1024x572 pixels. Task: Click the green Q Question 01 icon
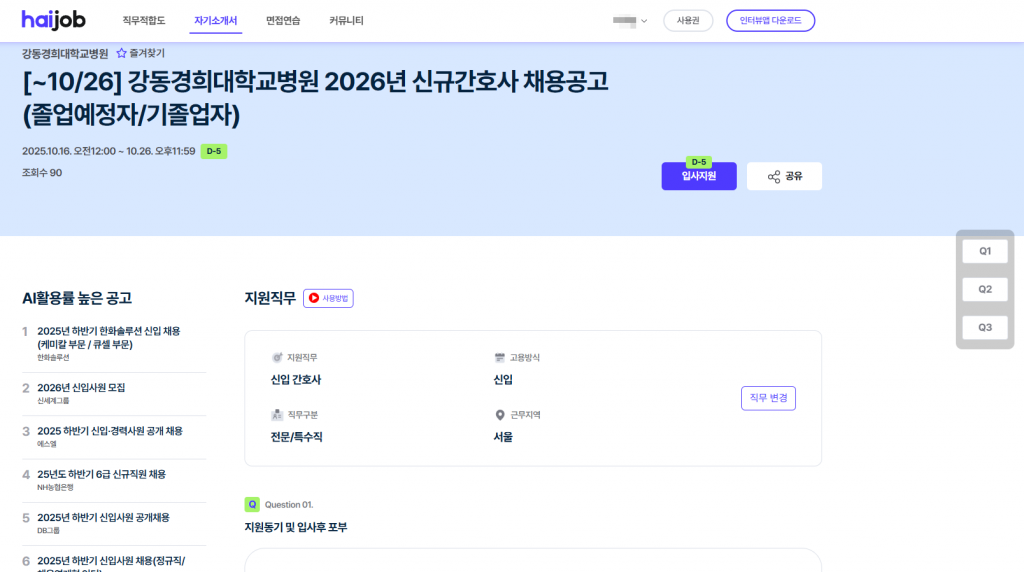click(x=252, y=504)
